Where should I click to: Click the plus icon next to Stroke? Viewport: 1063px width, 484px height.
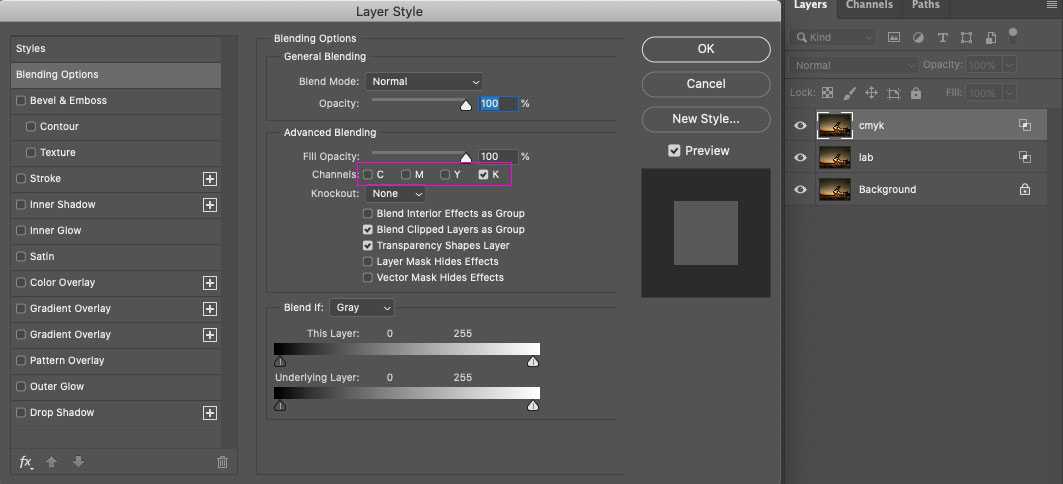coord(210,179)
